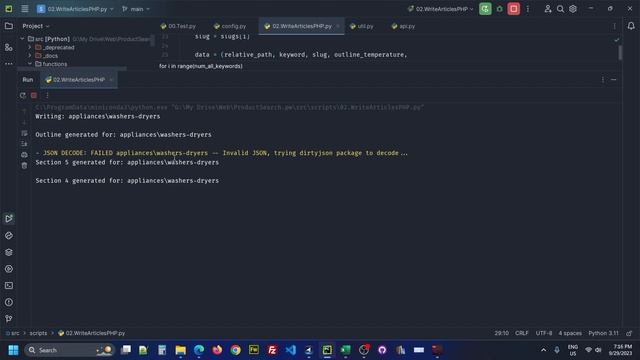Switch to api.py editor tab
640x360 pixels.
pyautogui.click(x=403, y=26)
